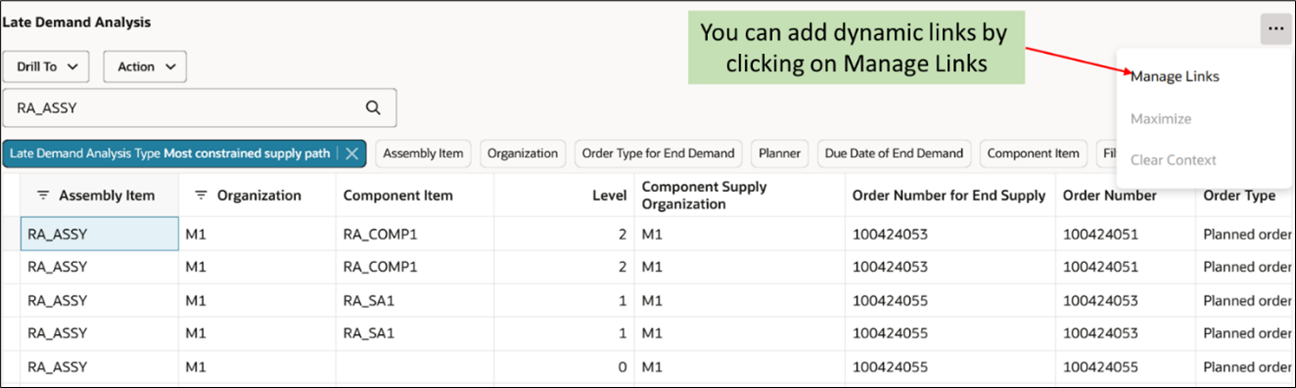The image size is (1296, 388).
Task: Expand the Drill To dropdown
Action: 47,67
